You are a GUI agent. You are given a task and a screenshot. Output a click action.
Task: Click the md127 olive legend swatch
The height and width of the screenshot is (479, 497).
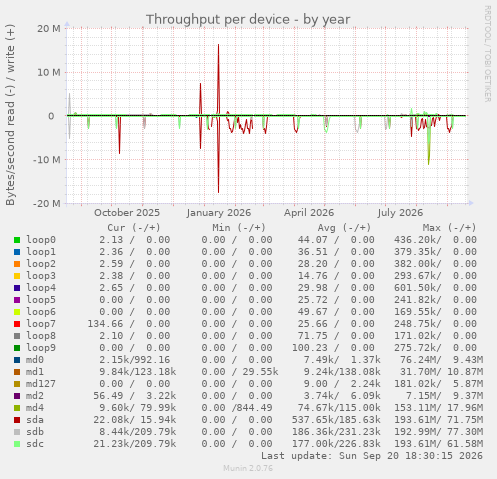click(17, 384)
